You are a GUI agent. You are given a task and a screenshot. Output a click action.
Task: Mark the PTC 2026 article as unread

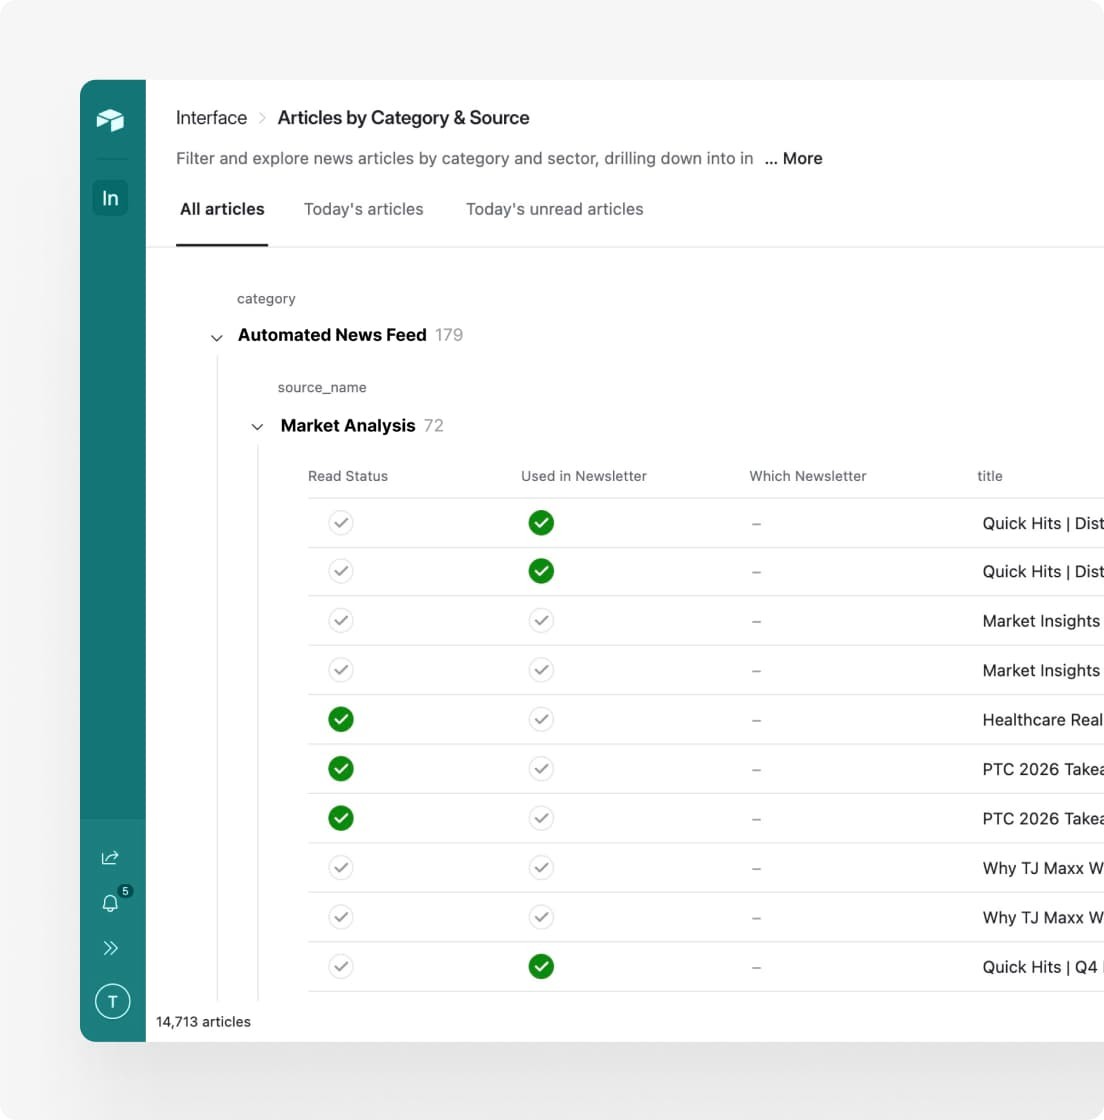[340, 768]
